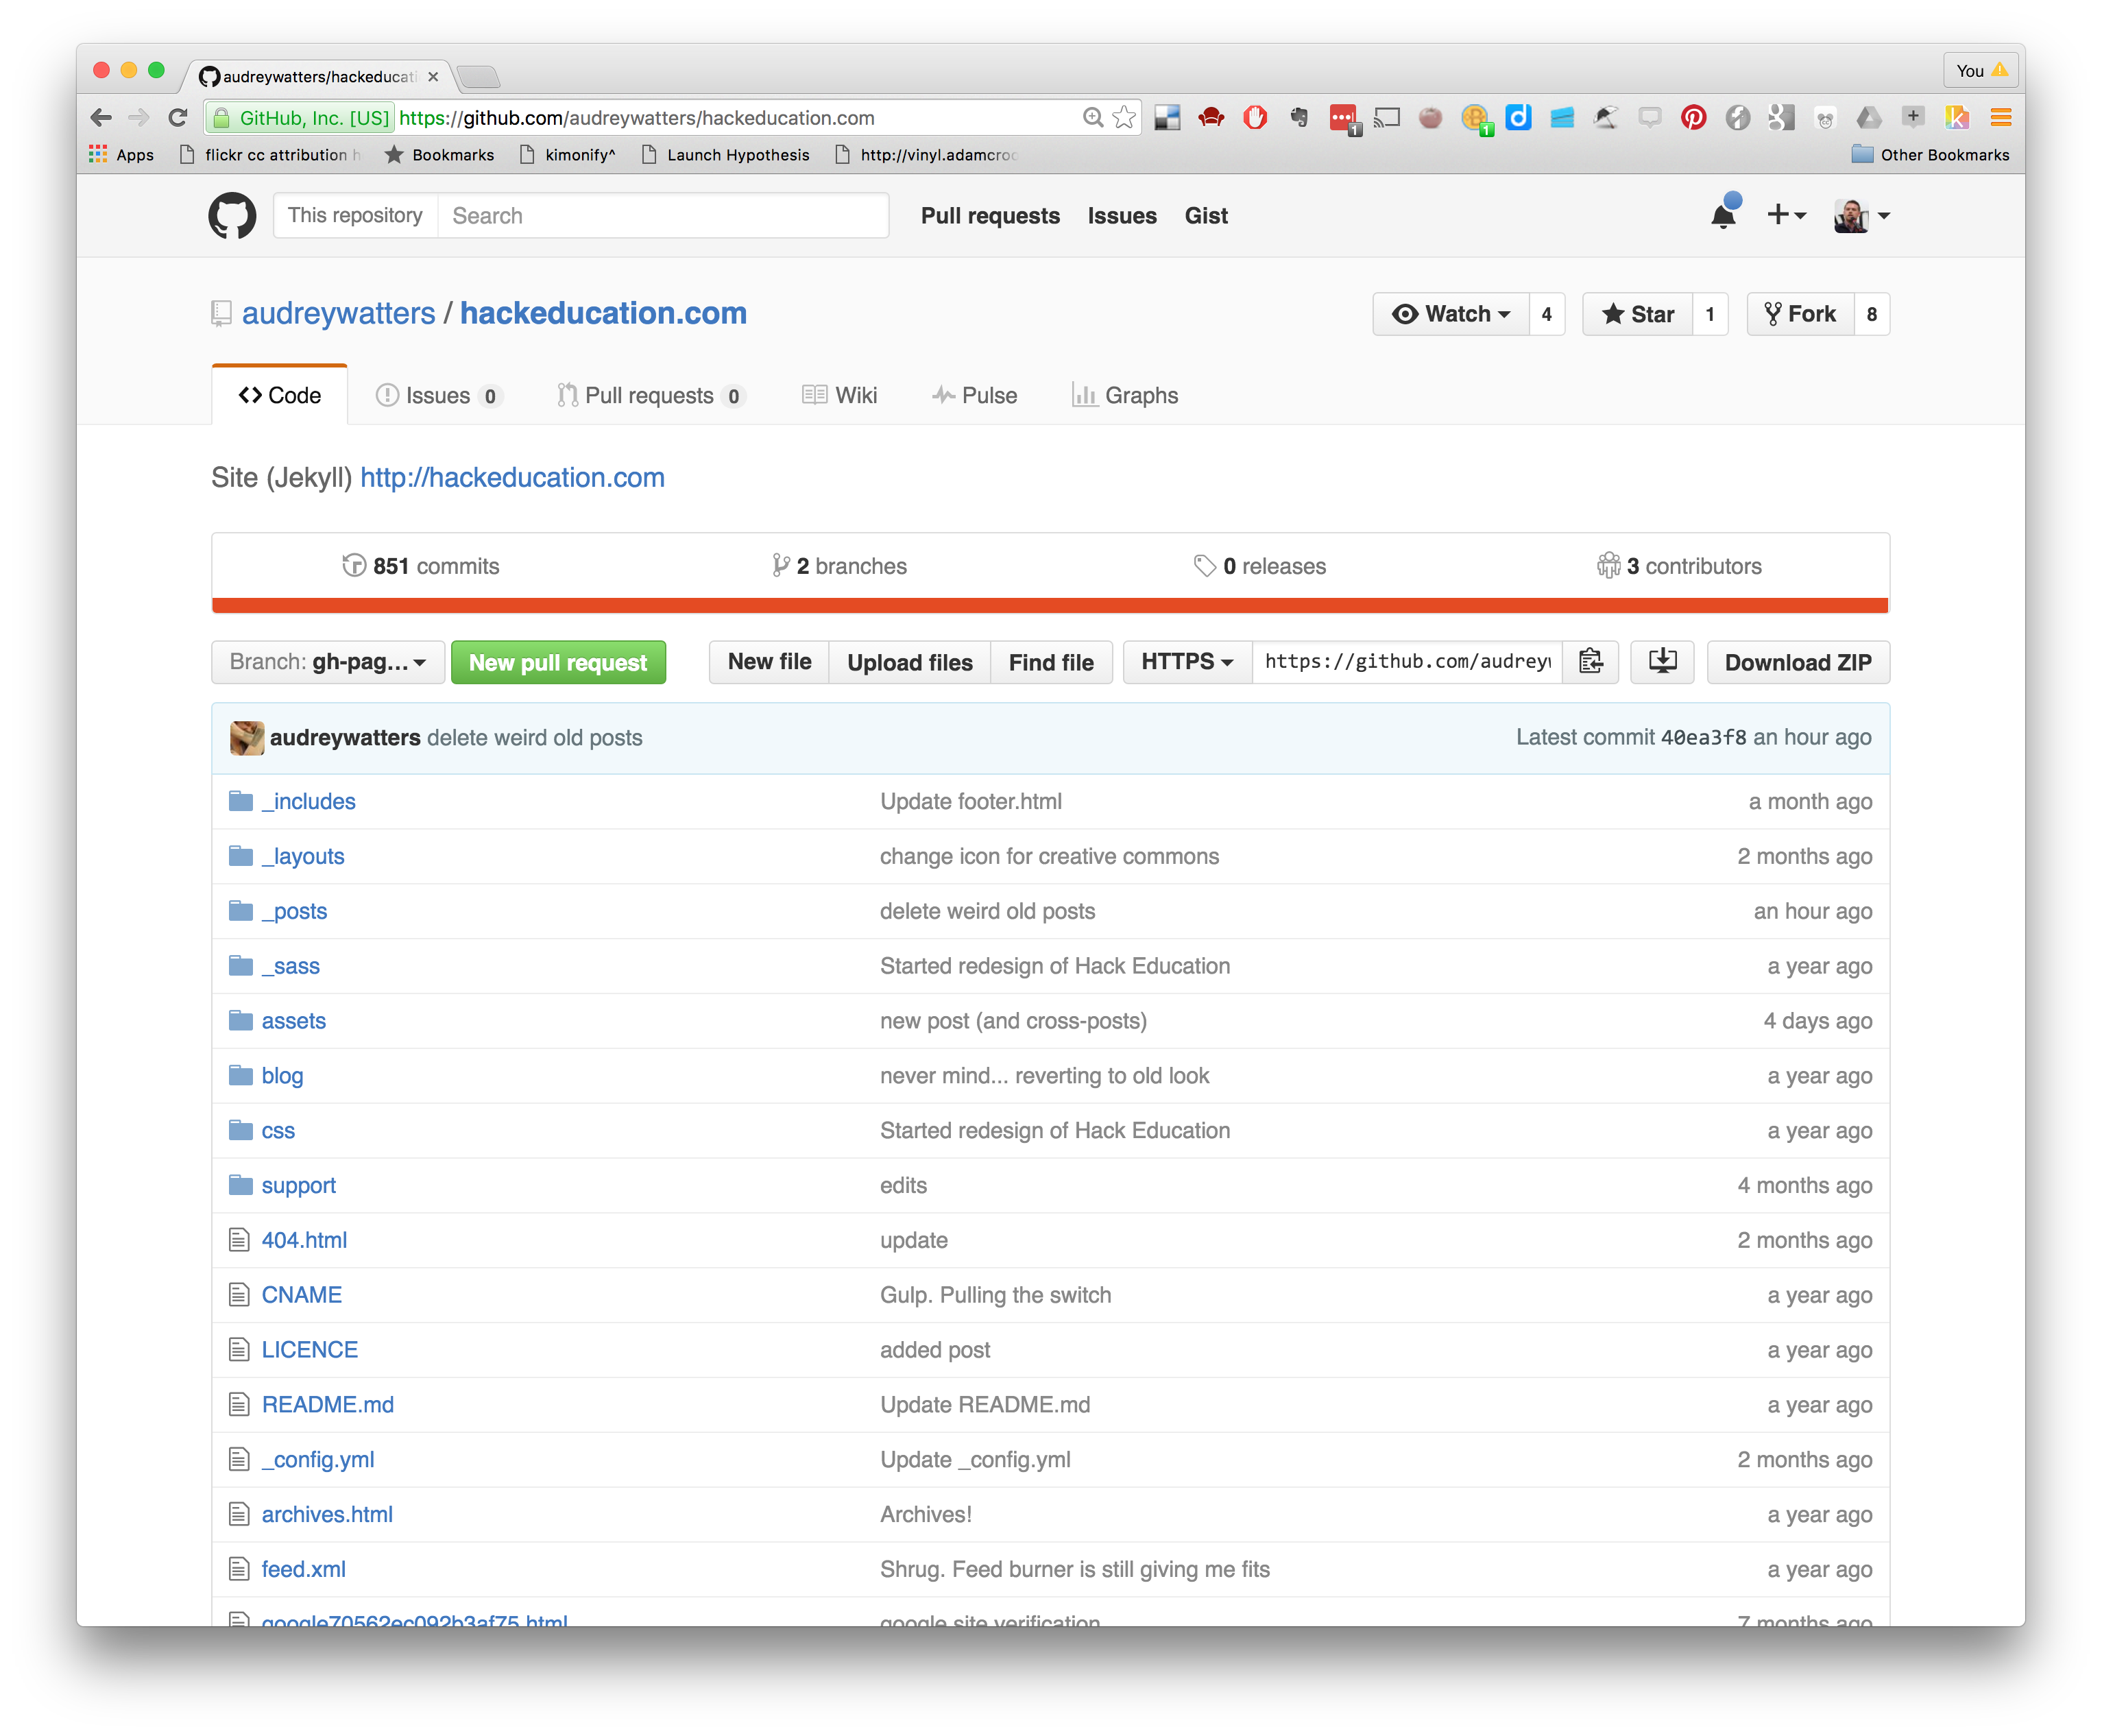This screenshot has height=1736, width=2102.
Task: Bookmark the page with the star icon
Action: (1124, 118)
